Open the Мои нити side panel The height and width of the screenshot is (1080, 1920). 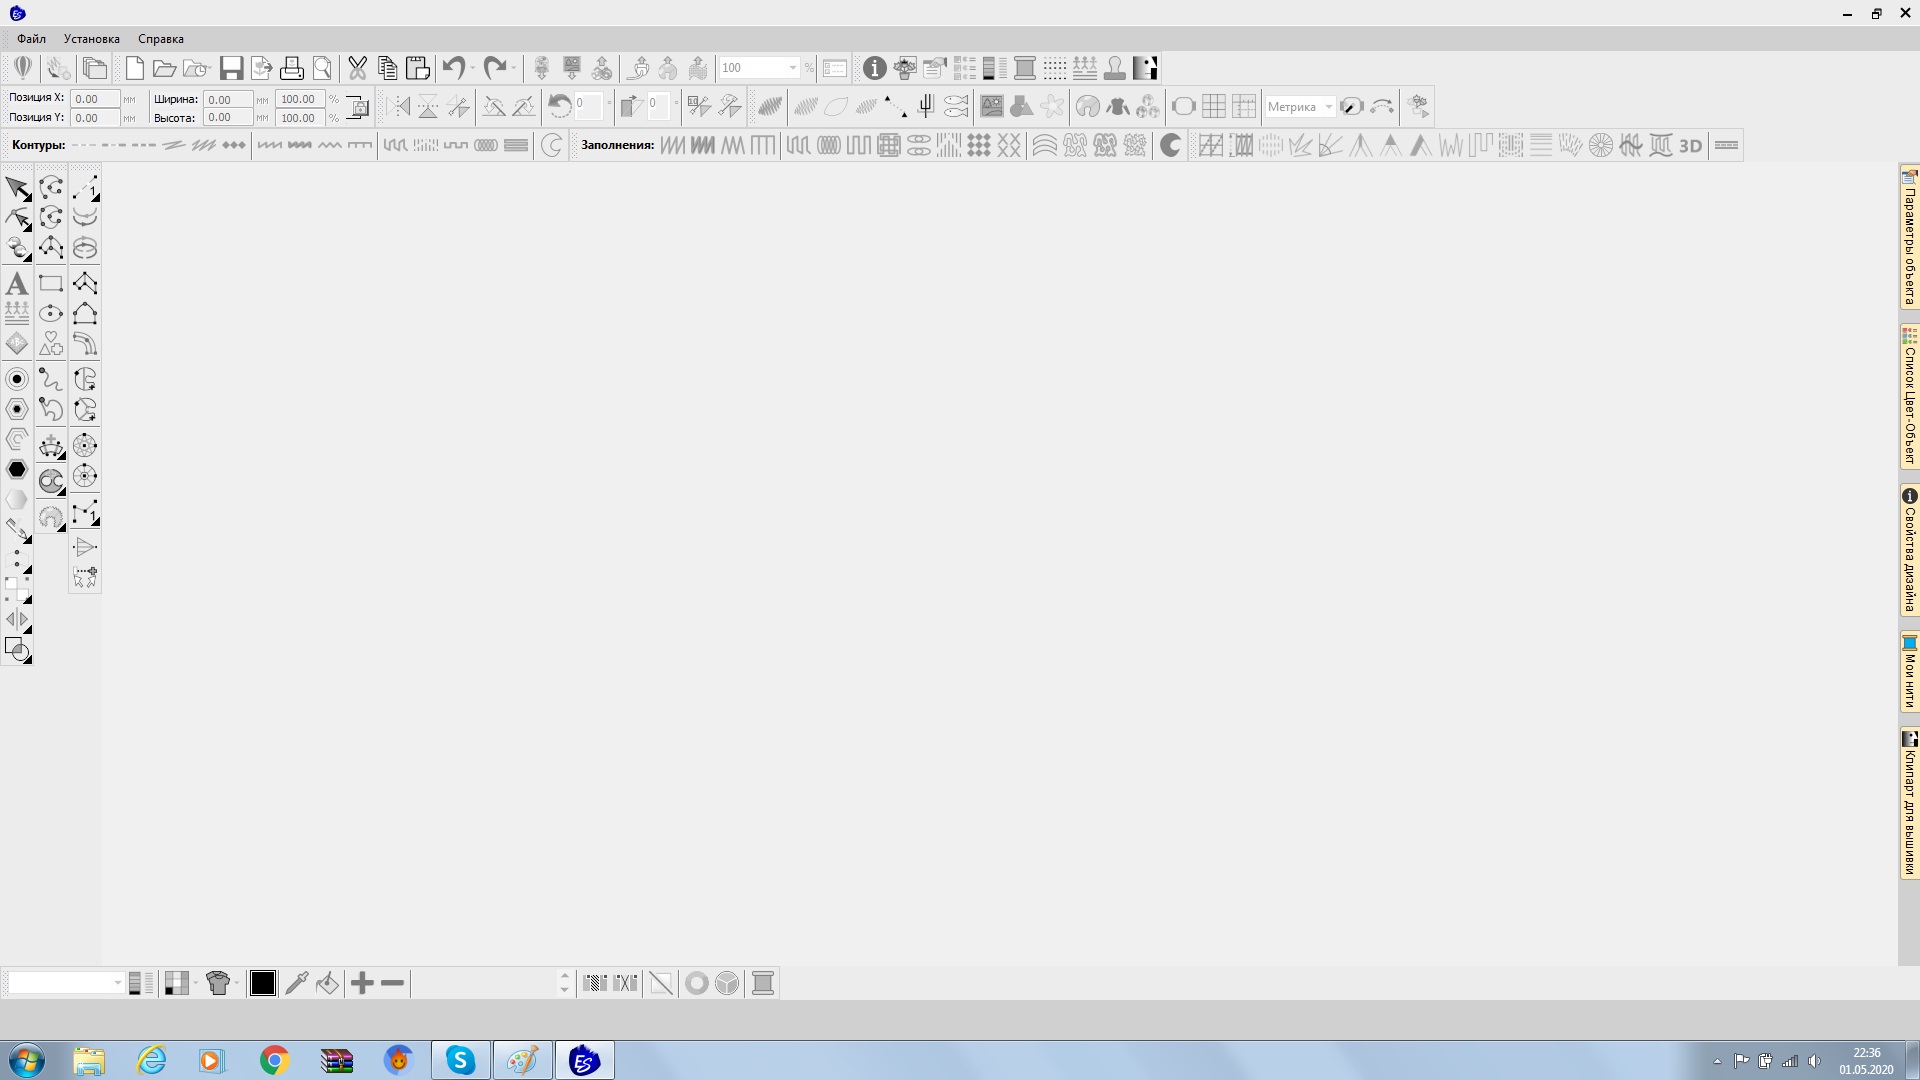(x=1909, y=672)
